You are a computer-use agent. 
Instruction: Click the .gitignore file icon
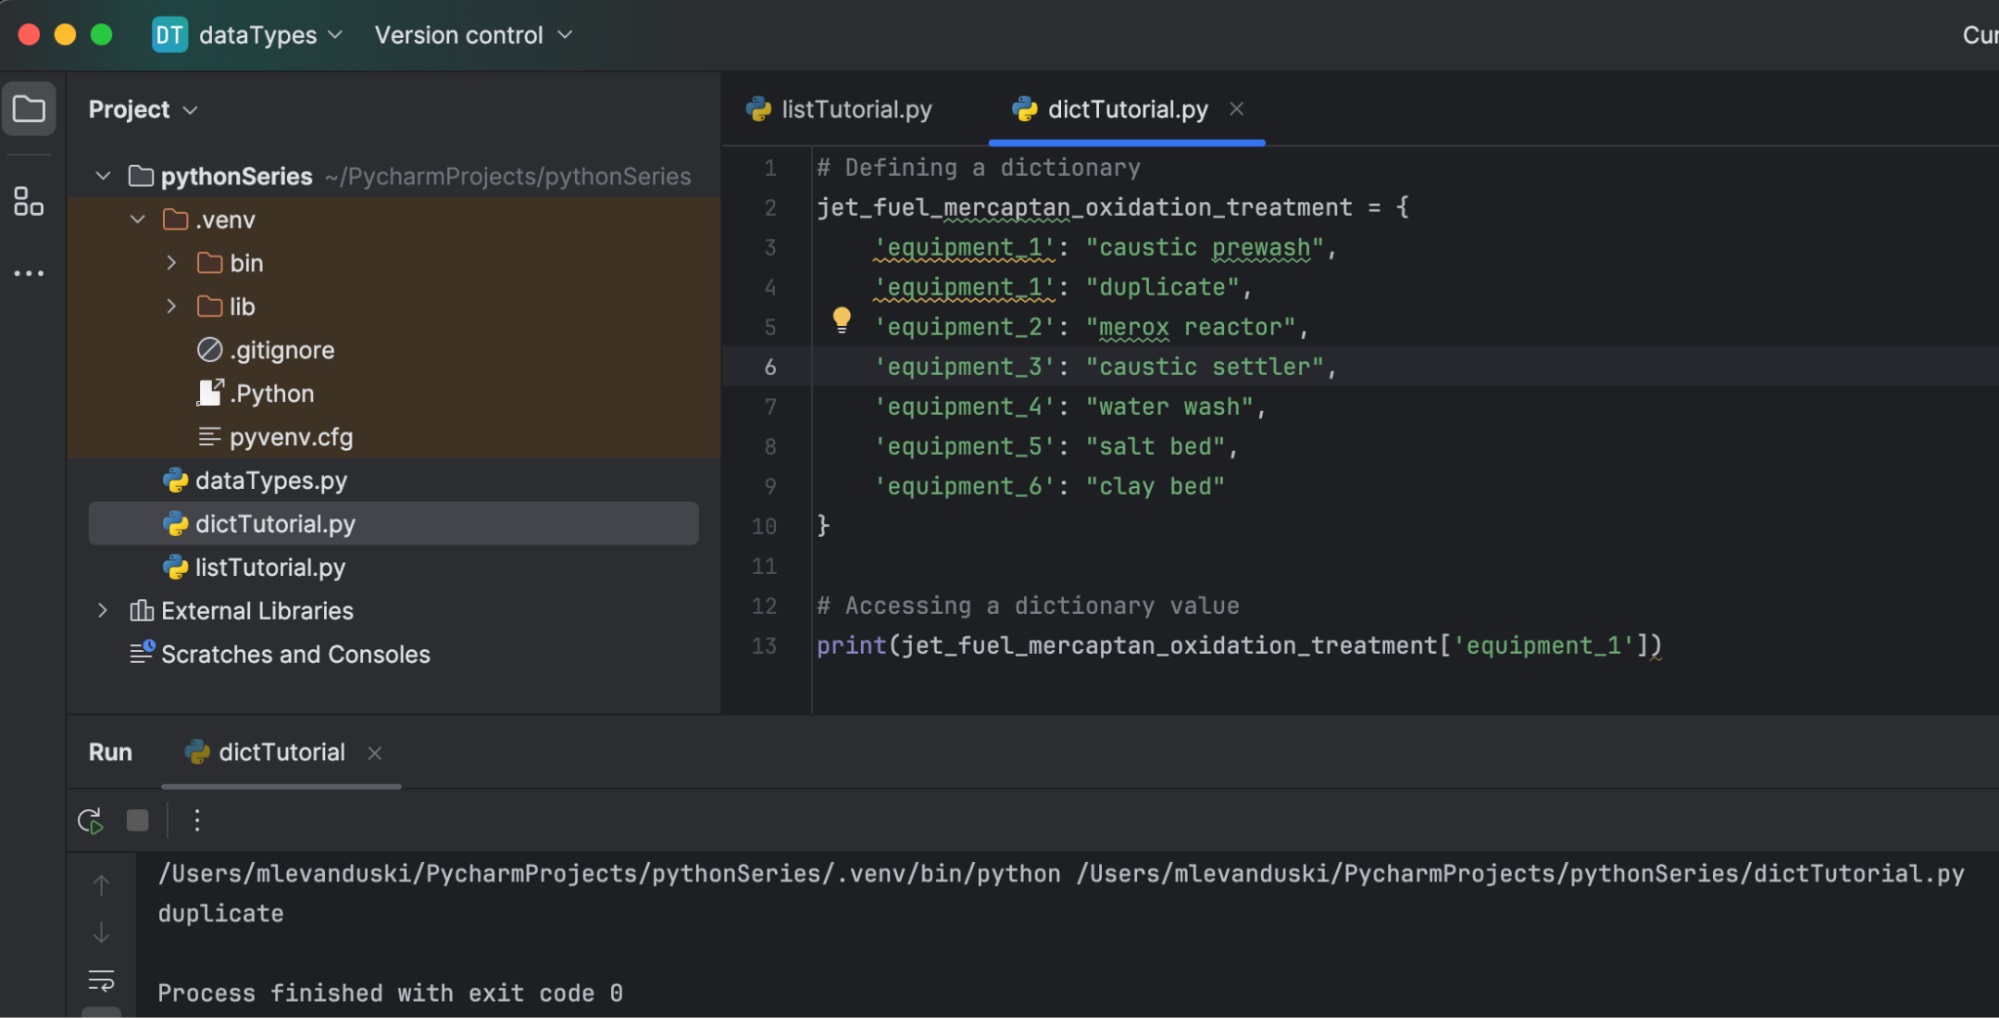[209, 350]
